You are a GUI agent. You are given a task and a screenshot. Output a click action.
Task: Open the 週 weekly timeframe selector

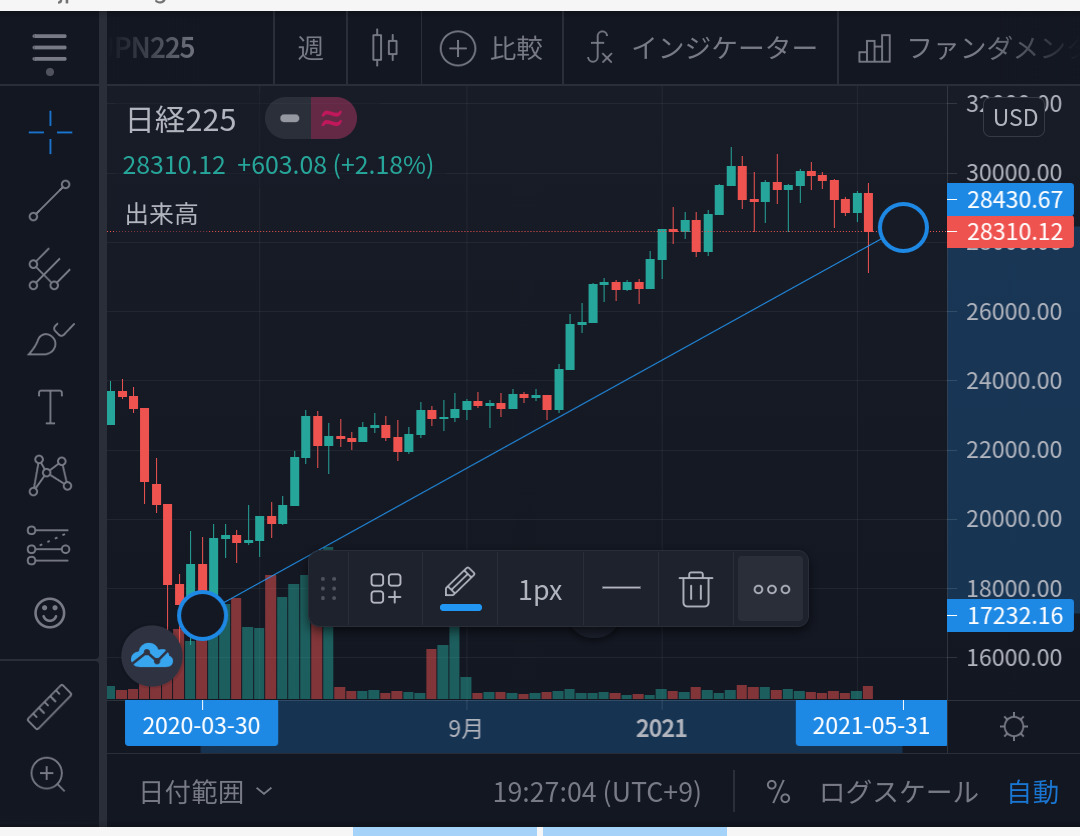click(x=310, y=48)
